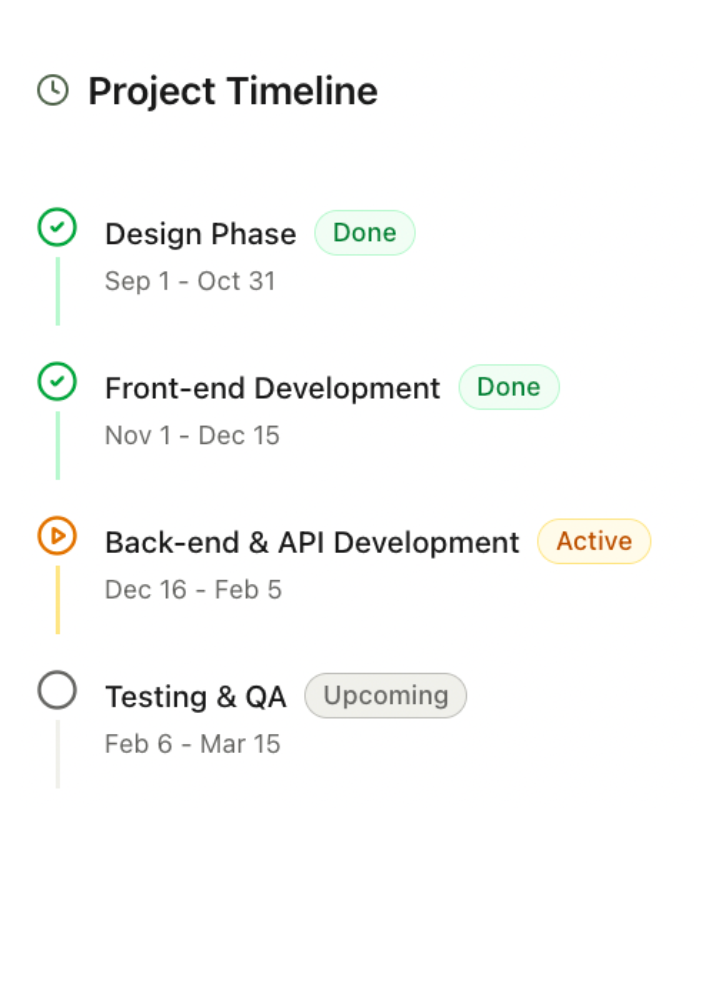
Task: Click the Done badge next to Design Phase
Action: (x=364, y=233)
